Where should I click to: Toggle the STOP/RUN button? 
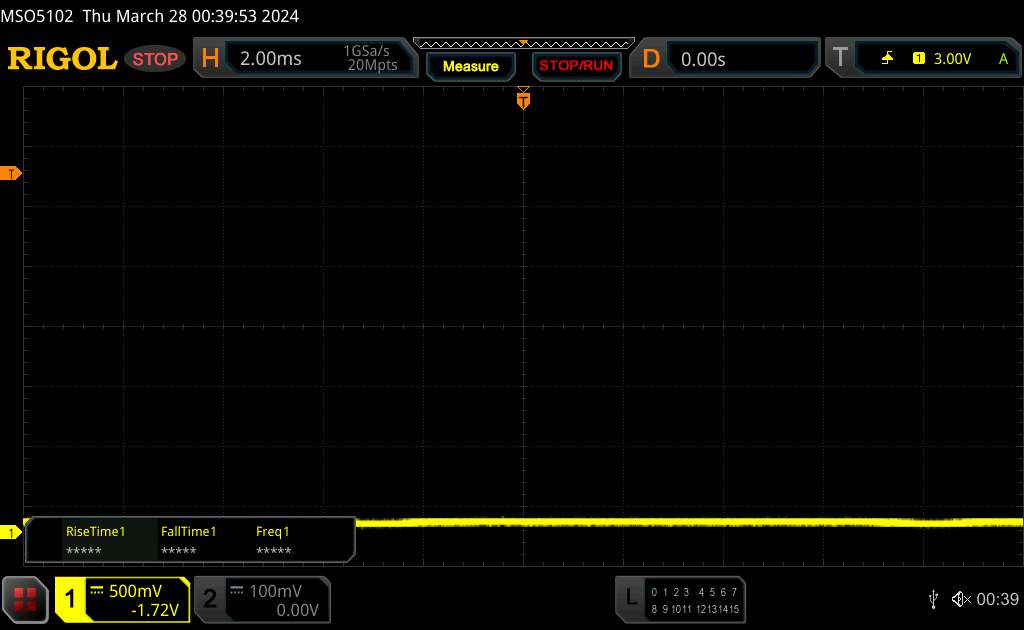tap(576, 66)
